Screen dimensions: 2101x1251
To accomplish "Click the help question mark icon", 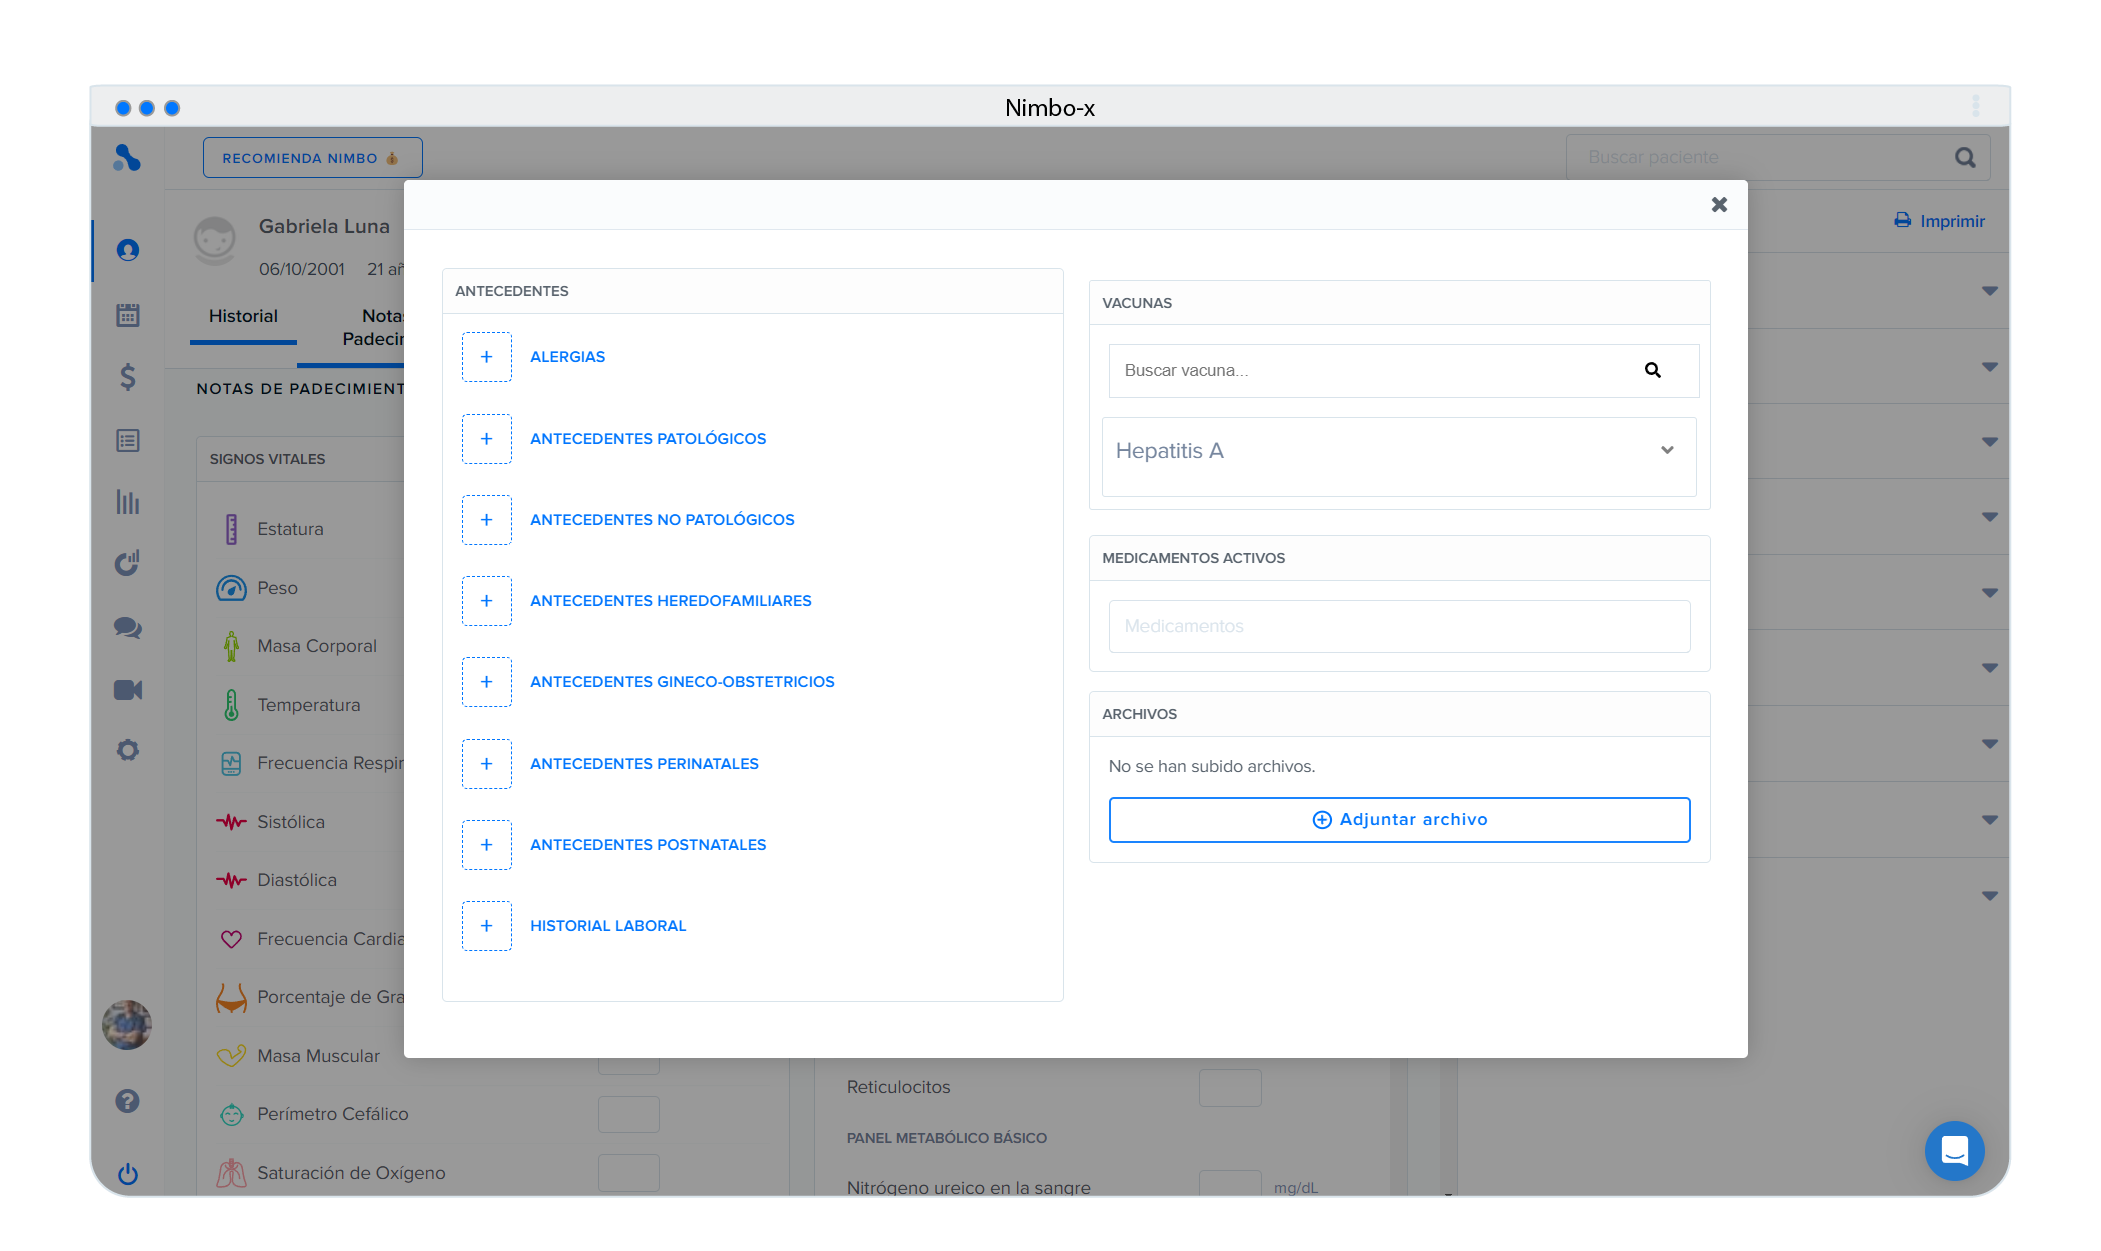I will (128, 1101).
